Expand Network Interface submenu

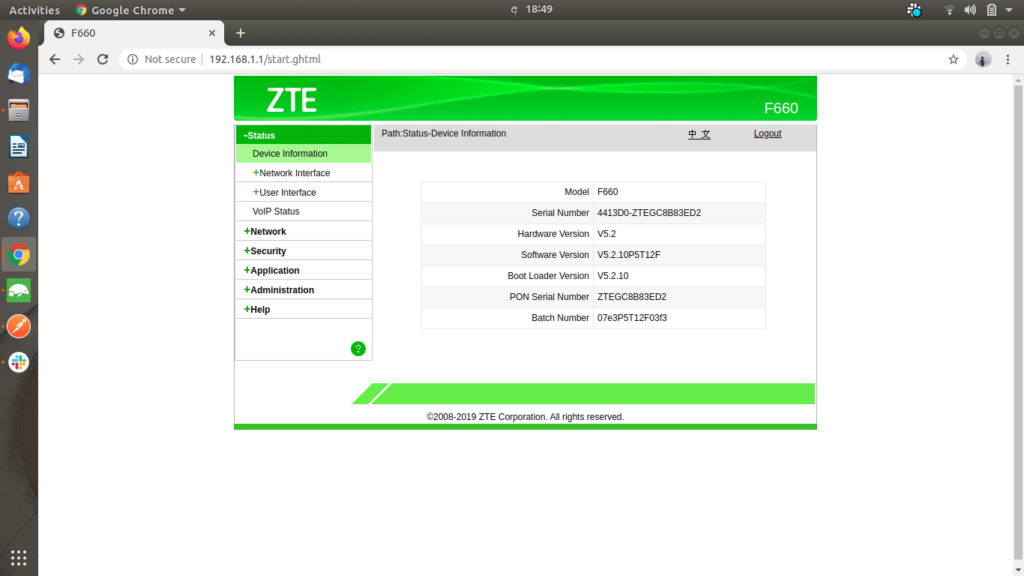pyautogui.click(x=293, y=173)
